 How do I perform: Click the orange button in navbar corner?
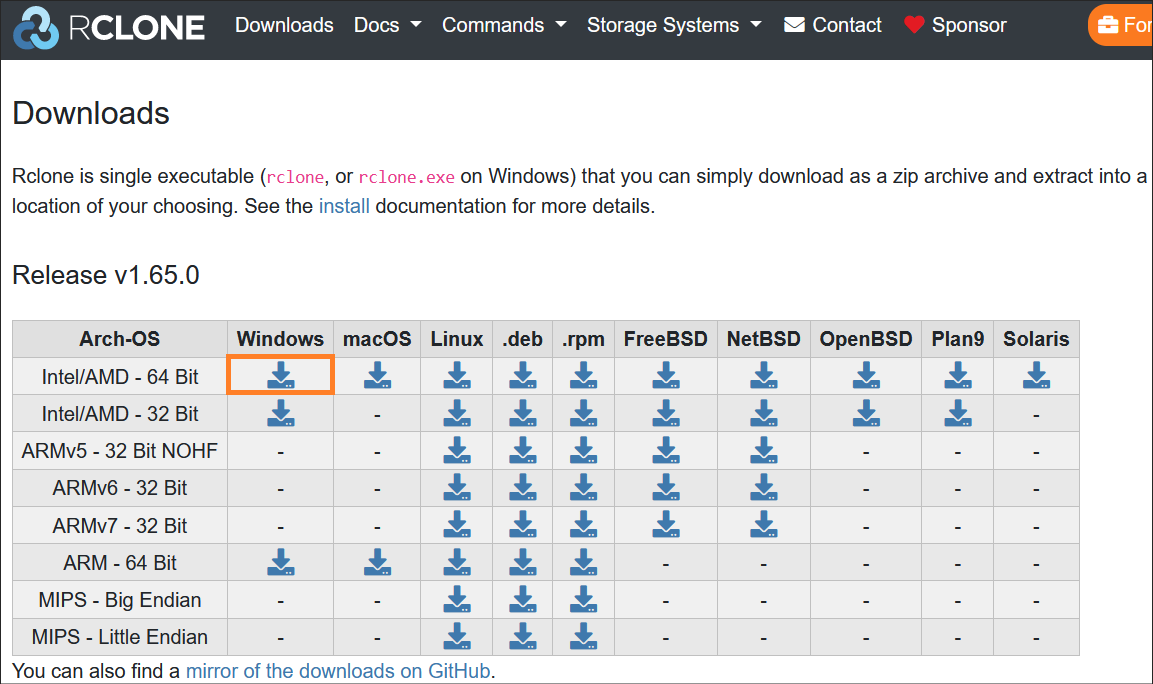1121,25
